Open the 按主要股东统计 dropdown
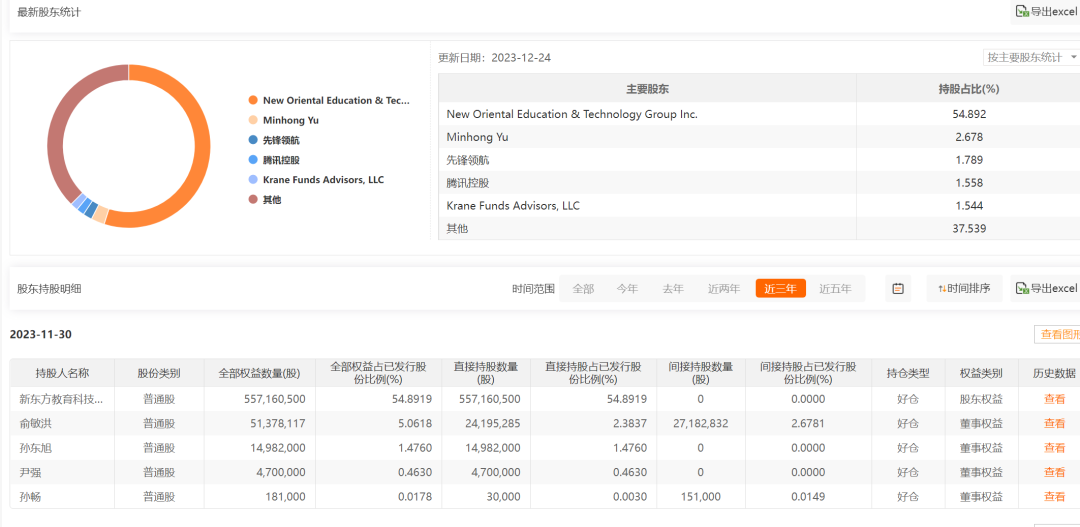The image size is (1080, 527). point(1031,57)
